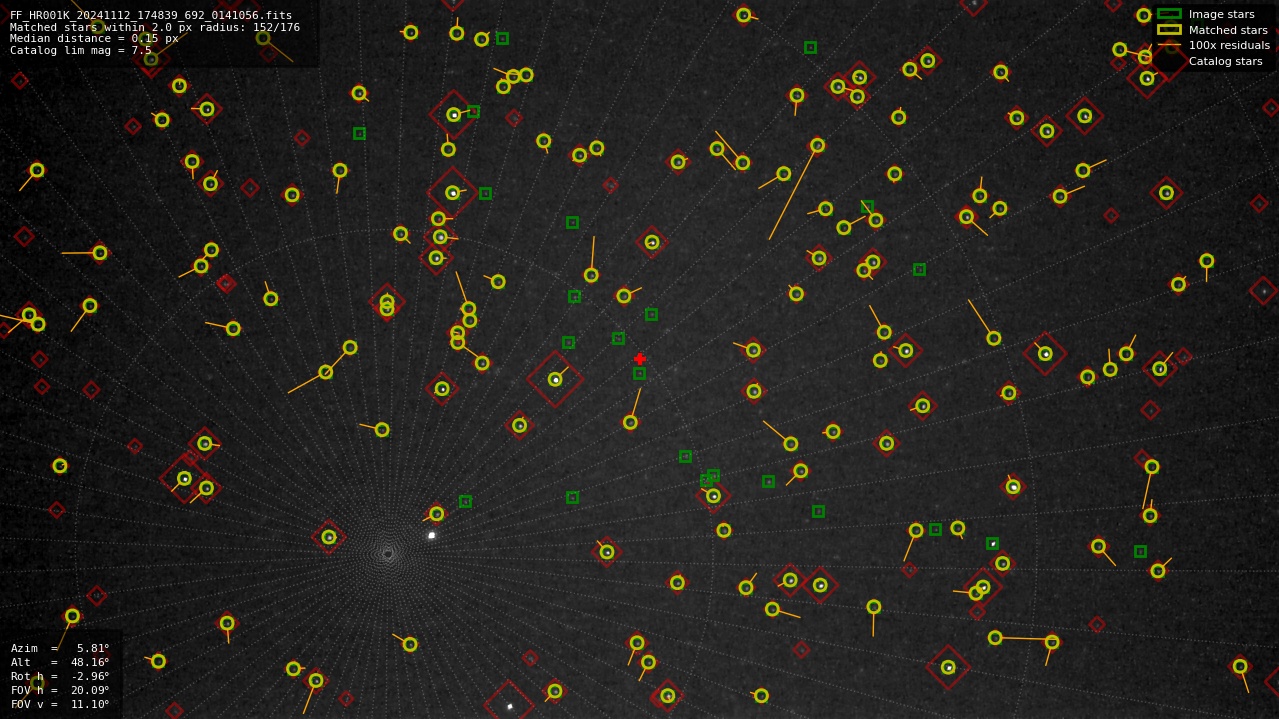Click the 'FOV v = 11.10°' readout
Screen dimensions: 1279x719
tap(60, 704)
